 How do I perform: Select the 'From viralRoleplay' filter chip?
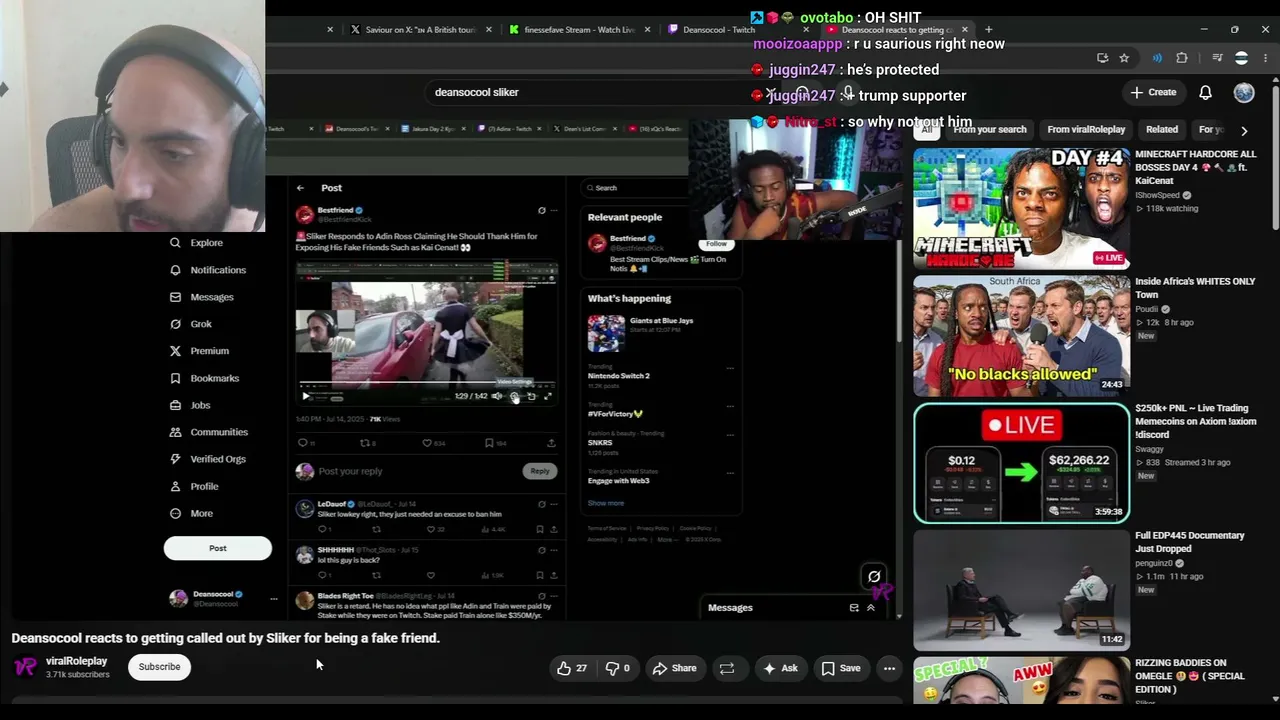(1086, 130)
